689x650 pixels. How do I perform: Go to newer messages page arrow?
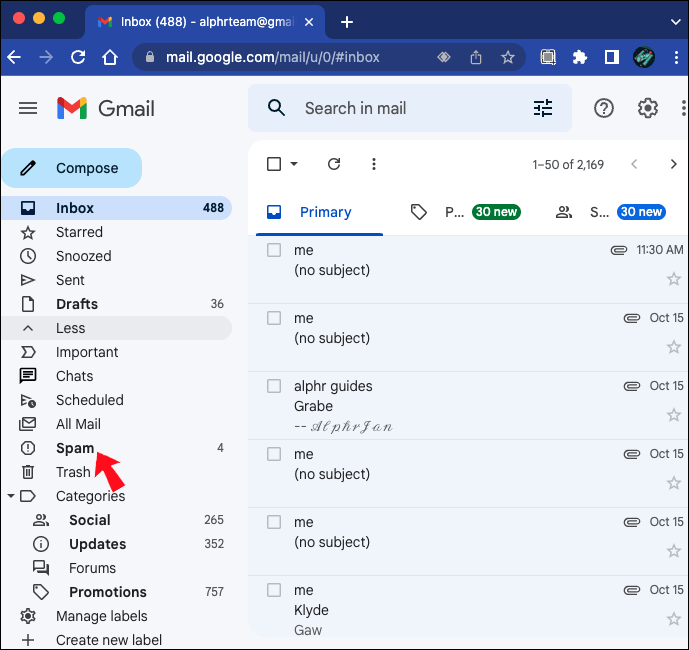pos(634,164)
